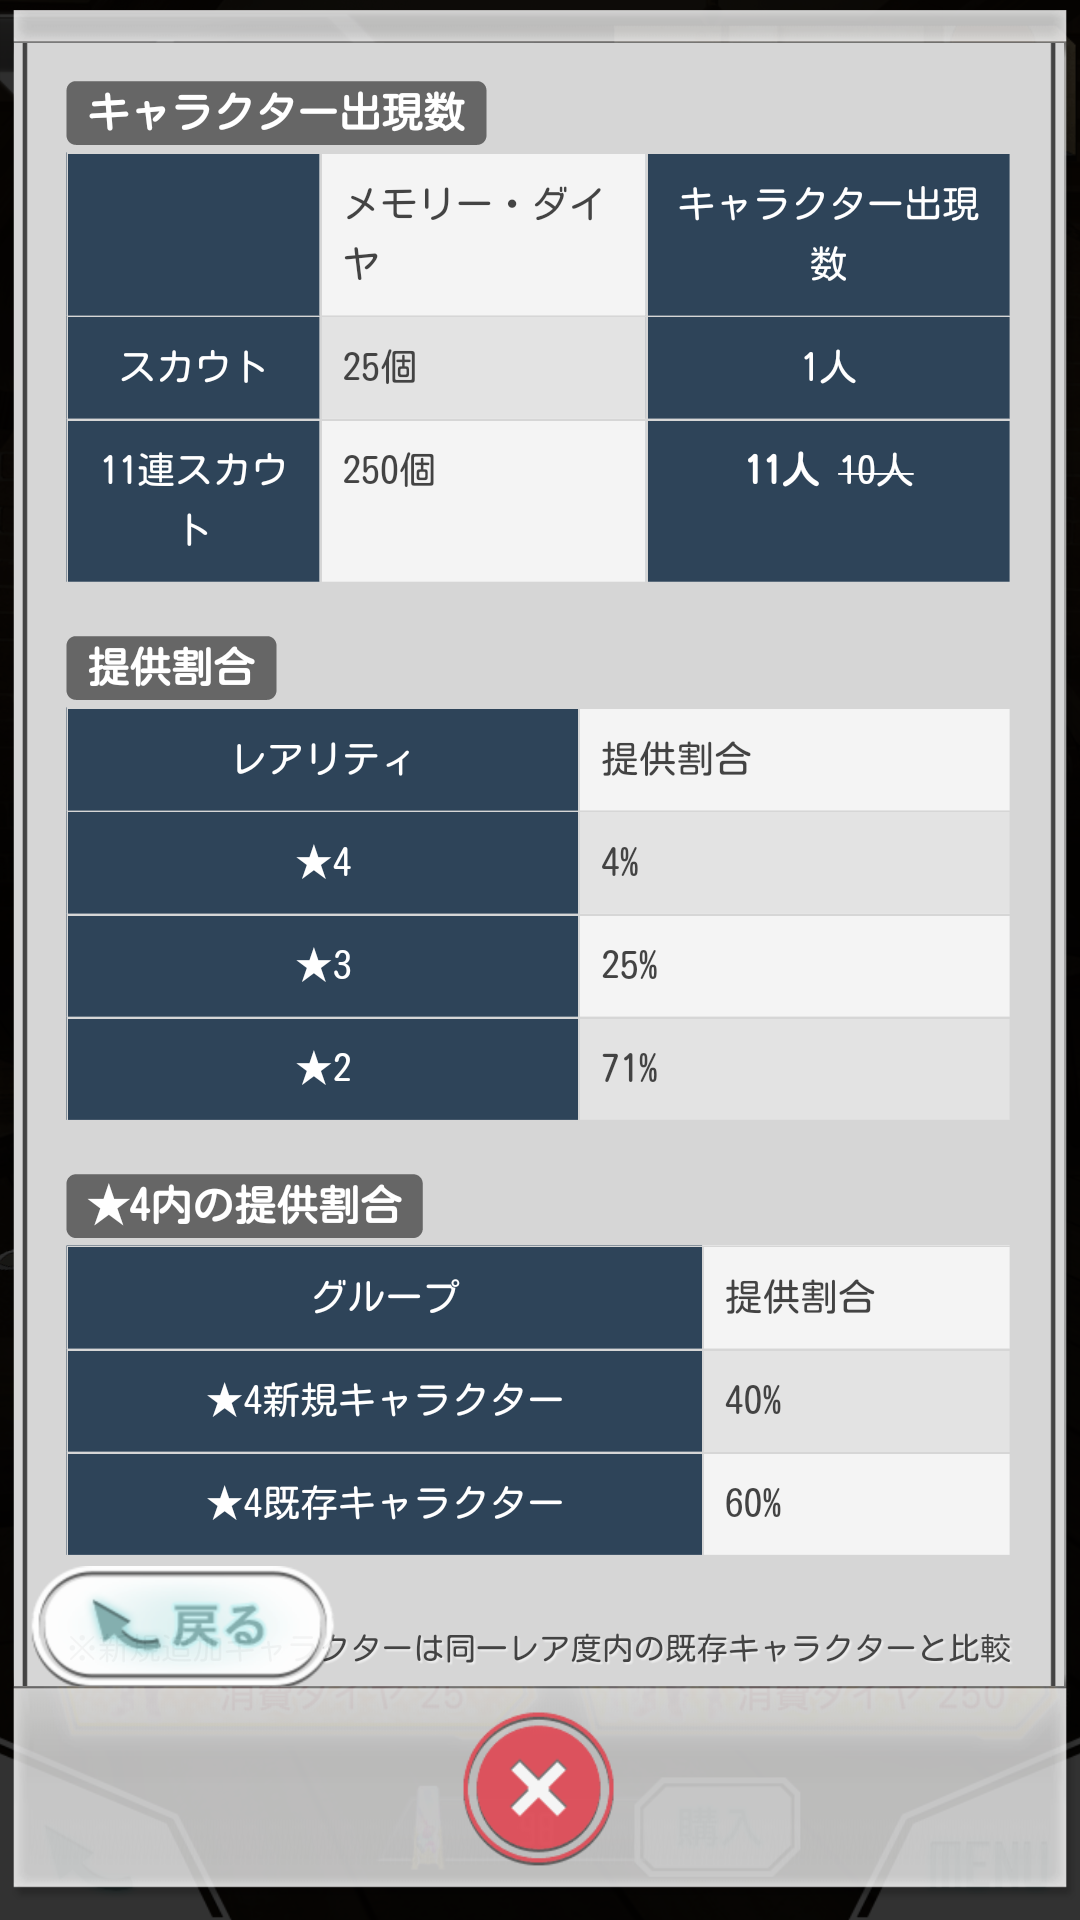The width and height of the screenshot is (1080, 1920).
Task: Tap the 25個 diamond cost cell
Action: click(x=483, y=367)
